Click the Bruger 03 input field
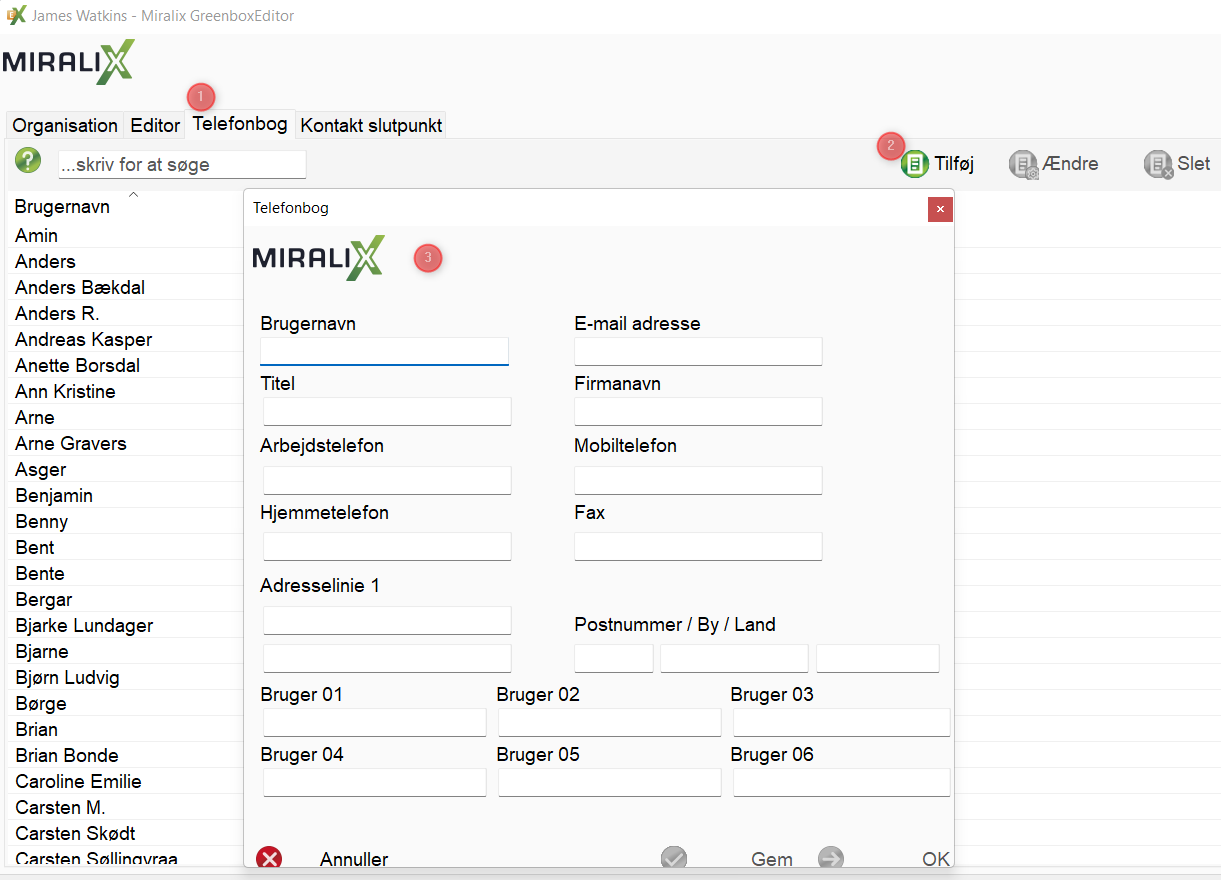 pyautogui.click(x=841, y=722)
